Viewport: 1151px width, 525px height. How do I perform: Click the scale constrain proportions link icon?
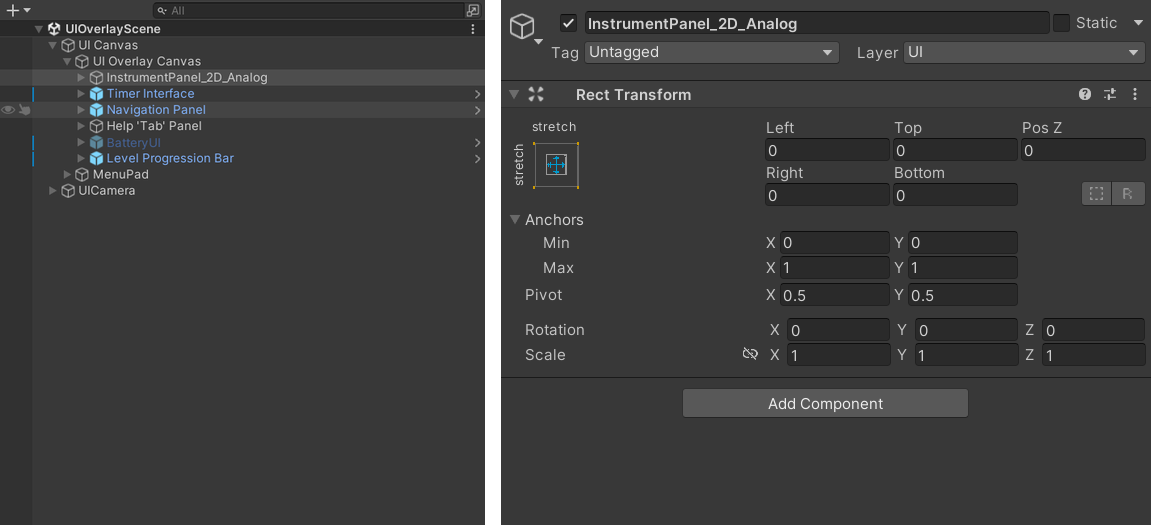749,355
